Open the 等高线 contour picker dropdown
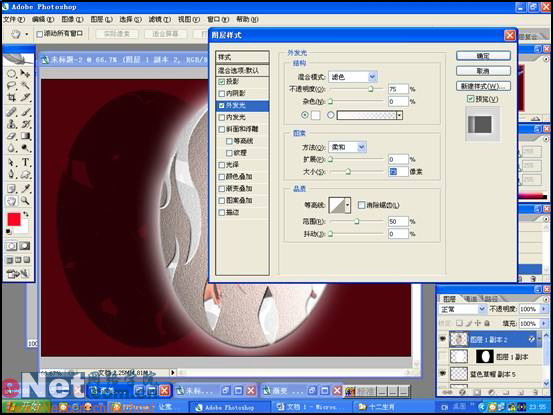The width and height of the screenshot is (553, 415). (348, 205)
